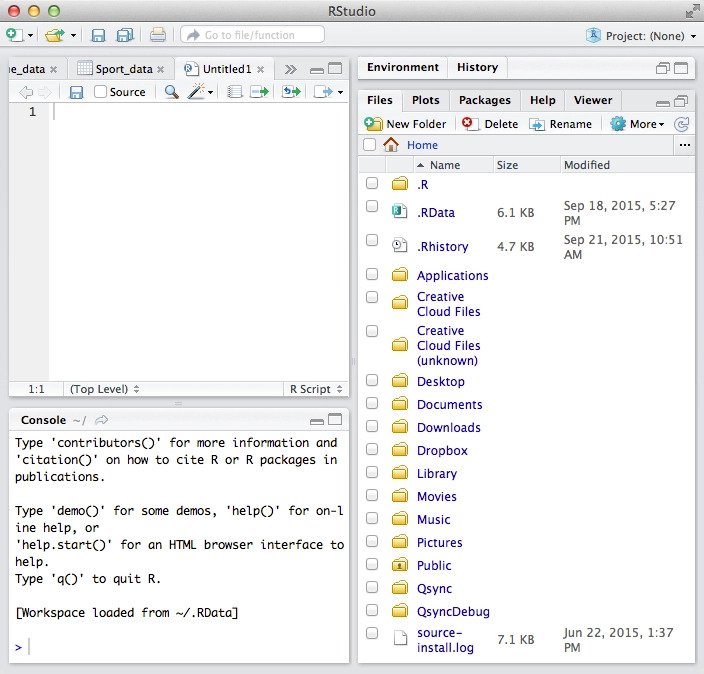Screen dimensions: 704x674
Task: Click the Home breadcrumb link
Action: [422, 145]
